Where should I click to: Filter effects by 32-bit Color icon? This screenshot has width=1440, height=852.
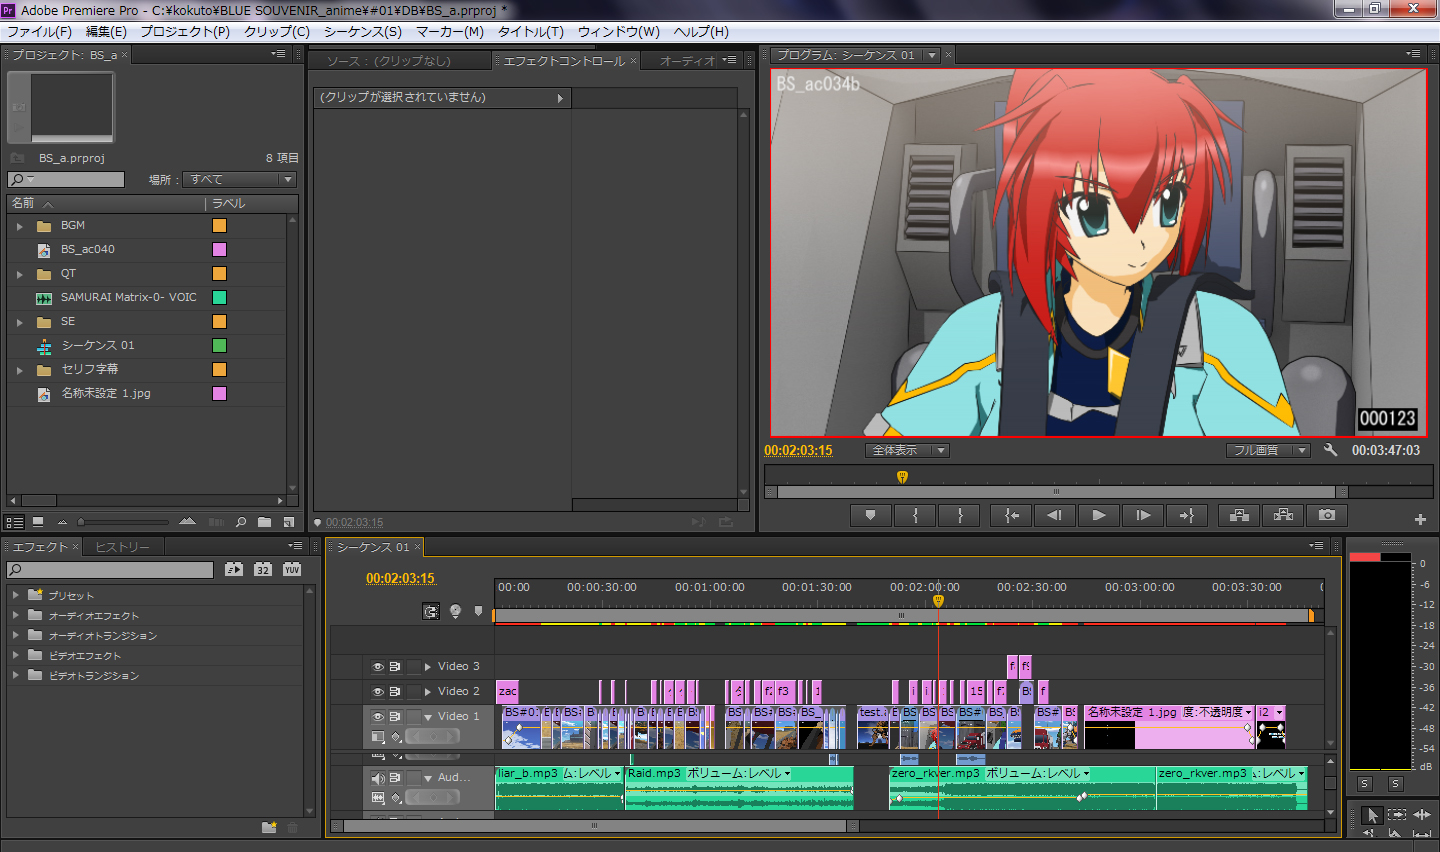point(263,569)
